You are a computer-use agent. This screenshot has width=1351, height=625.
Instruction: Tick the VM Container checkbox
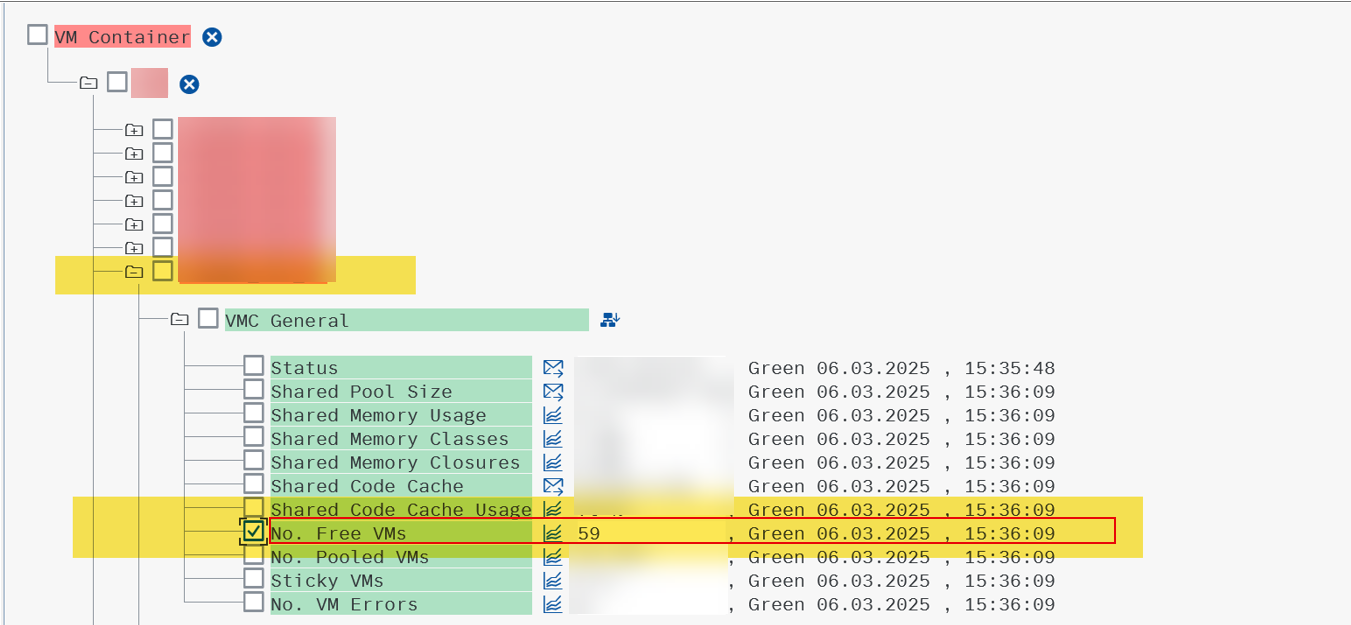click(37, 35)
